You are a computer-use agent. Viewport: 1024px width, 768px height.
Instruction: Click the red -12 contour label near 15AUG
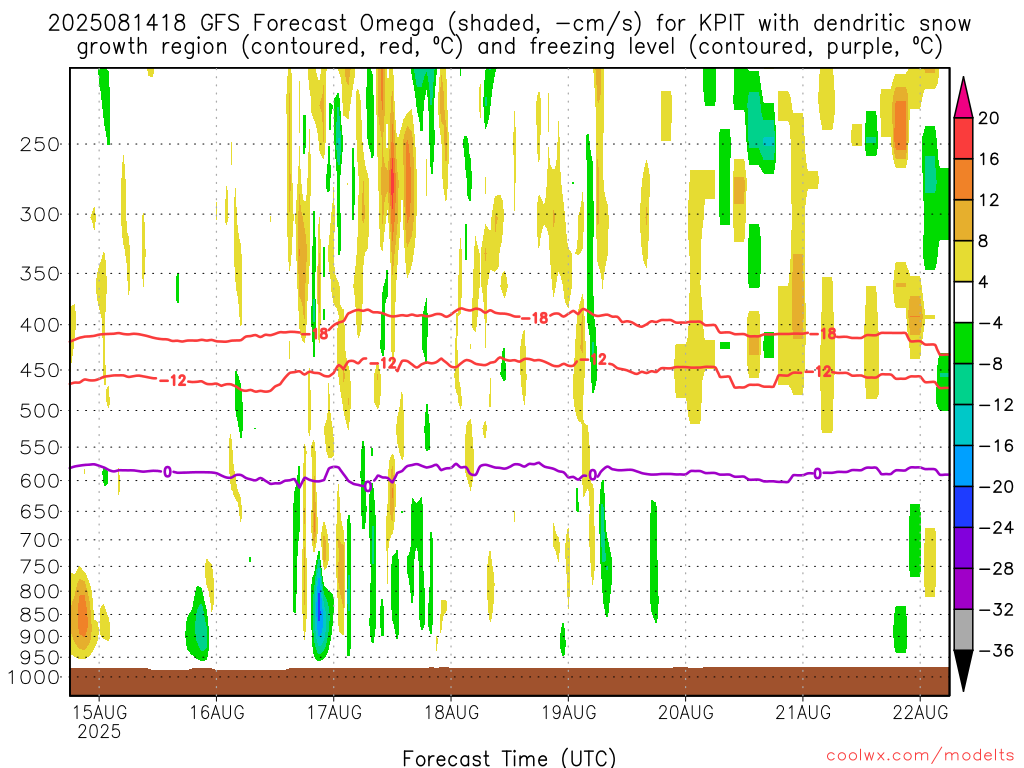click(173, 380)
